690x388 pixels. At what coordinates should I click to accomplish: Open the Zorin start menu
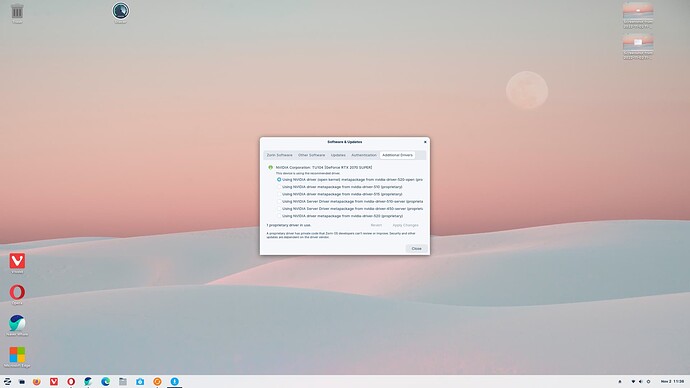[7, 381]
